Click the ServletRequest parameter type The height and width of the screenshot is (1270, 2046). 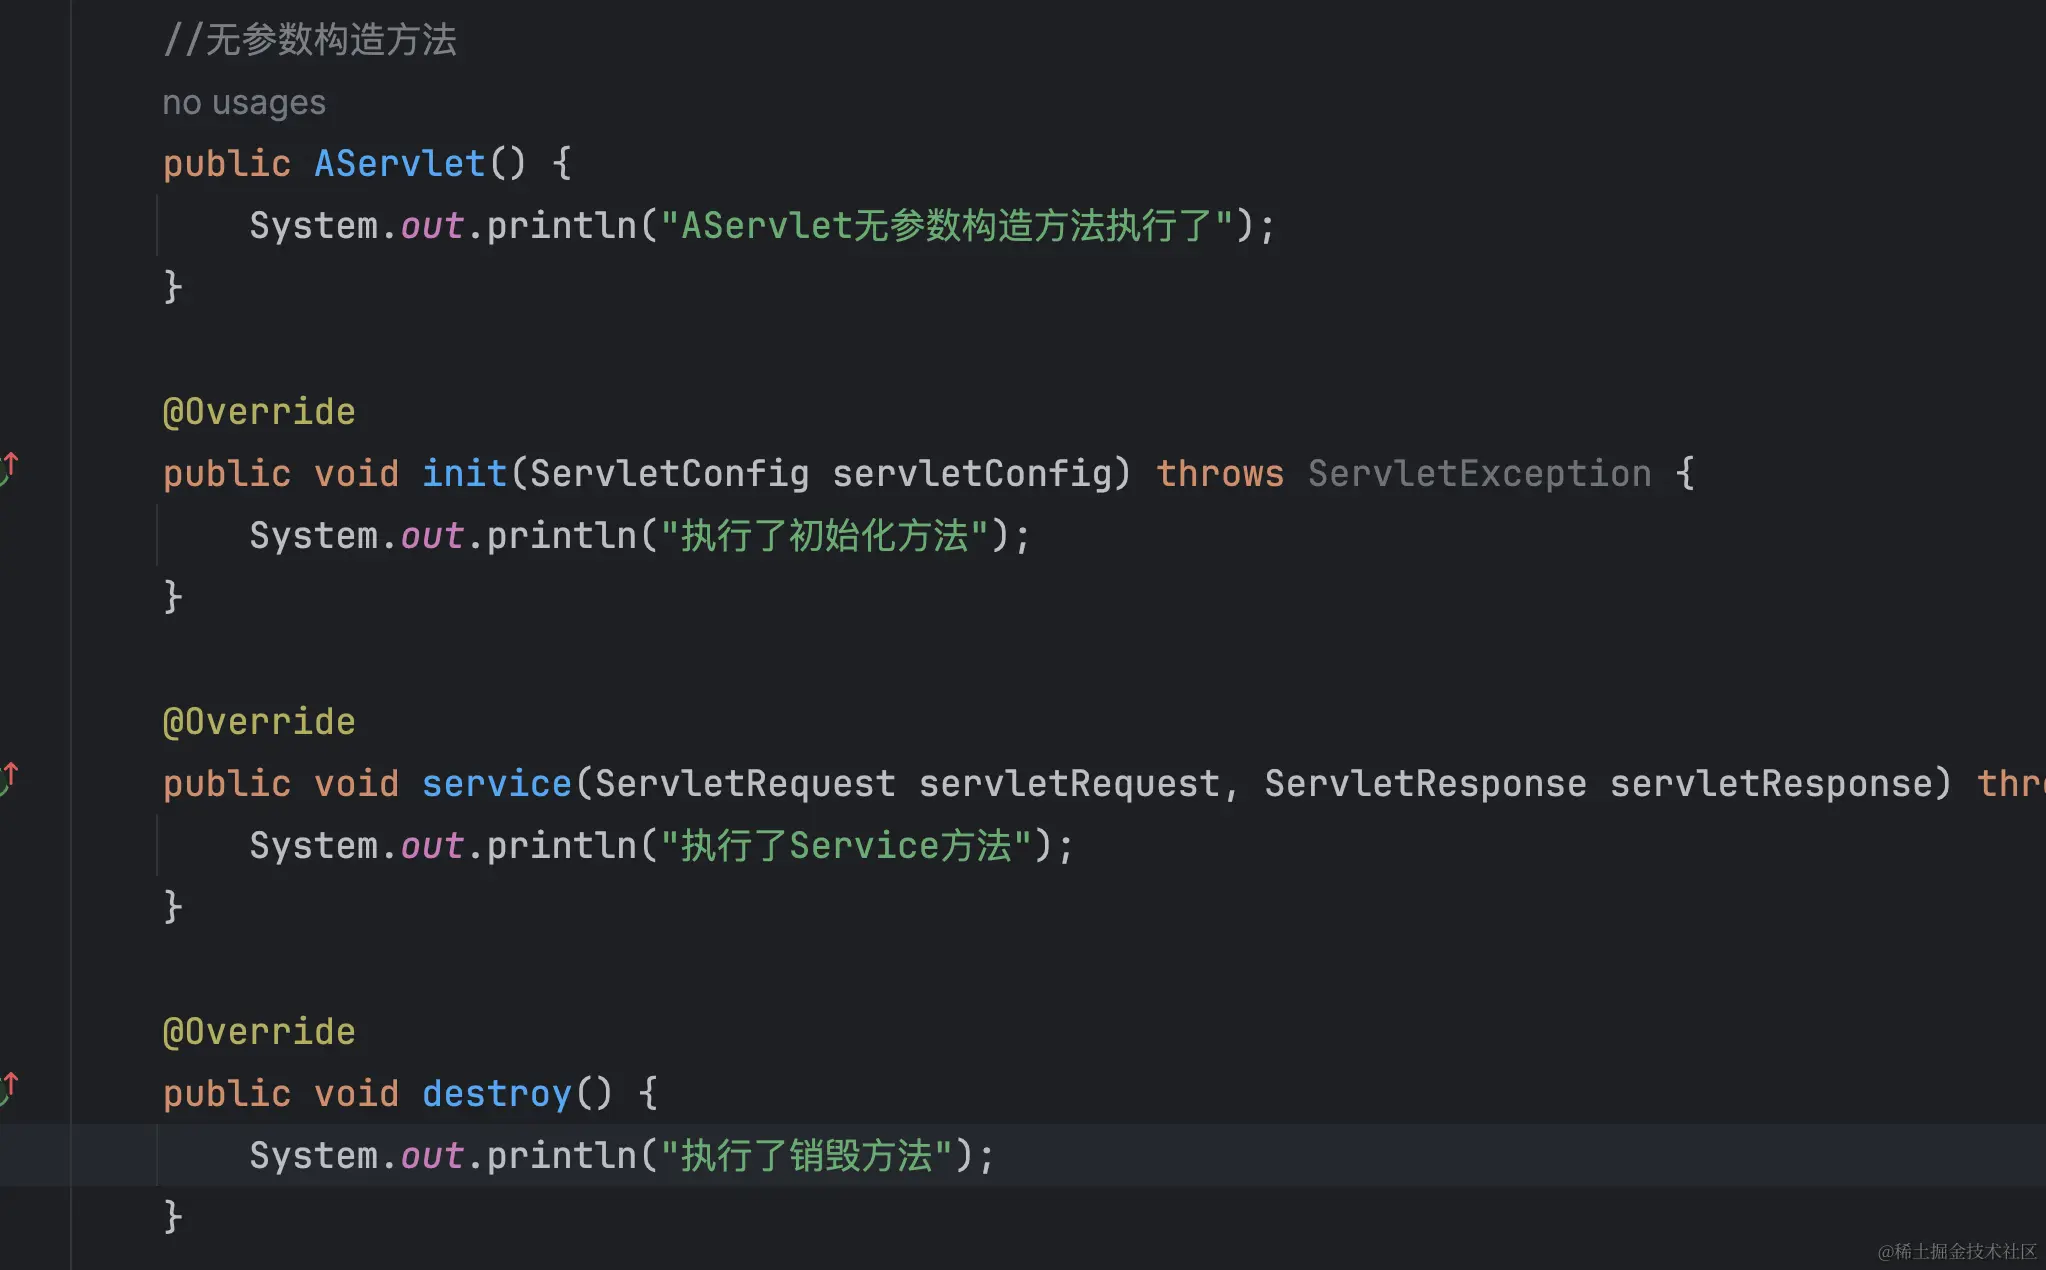coord(744,784)
